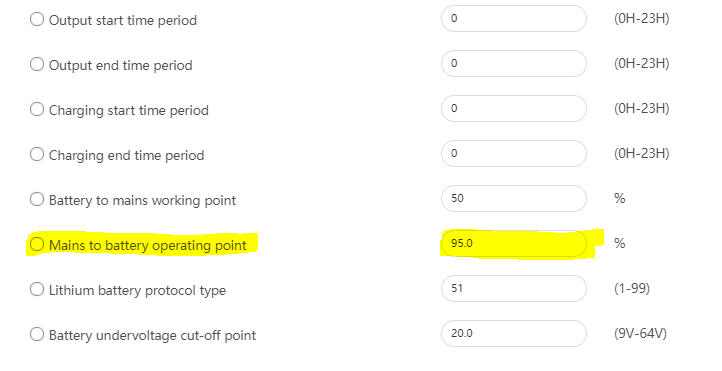Image resolution: width=722 pixels, height=371 pixels.
Task: Select Mains to battery operating point radio
Action: click(x=37, y=244)
